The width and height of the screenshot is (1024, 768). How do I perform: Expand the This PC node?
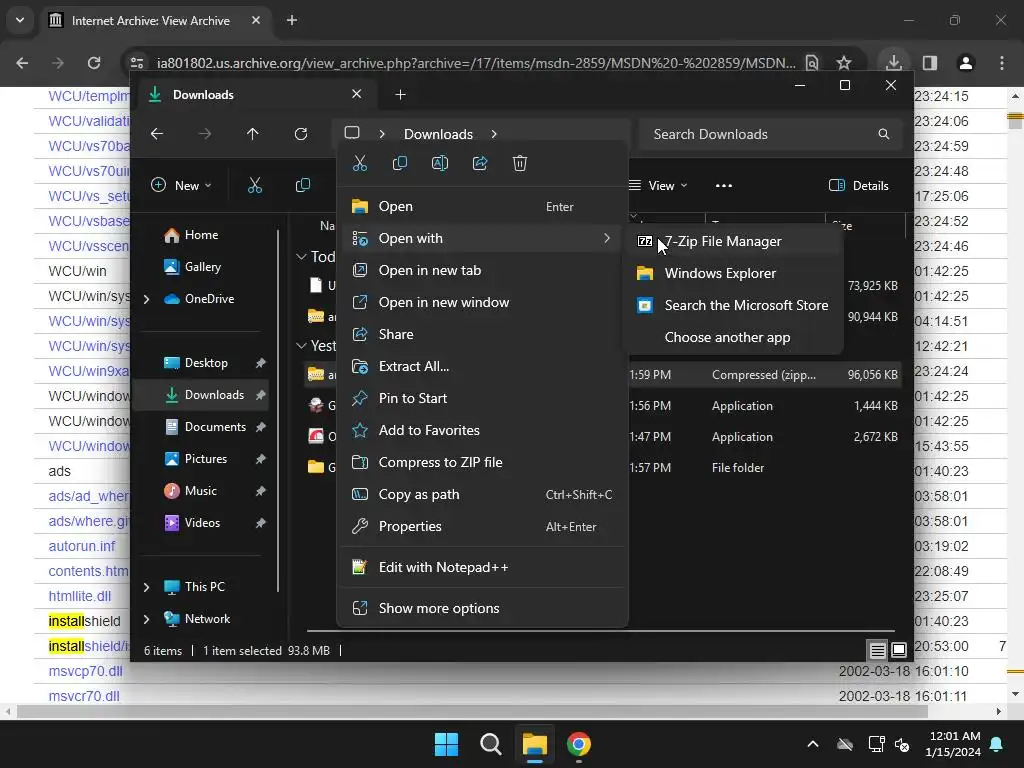[146, 587]
